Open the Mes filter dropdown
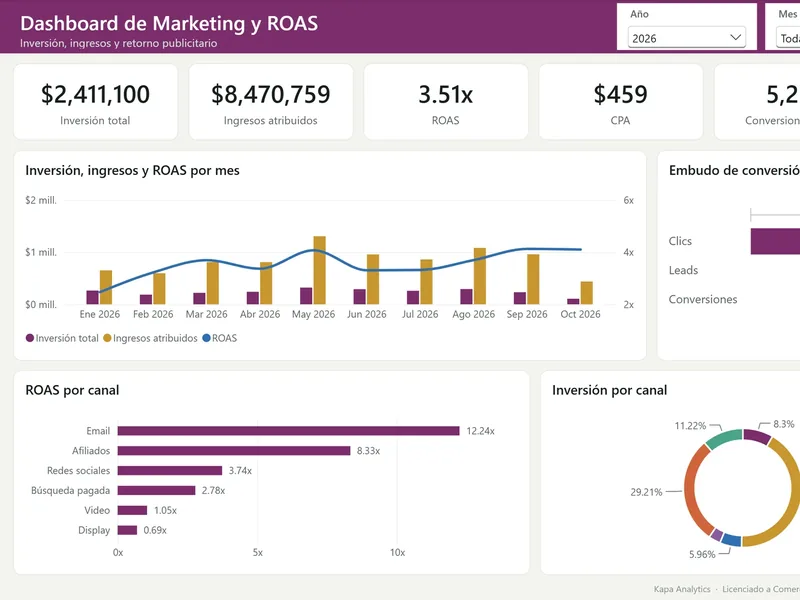 pos(788,38)
